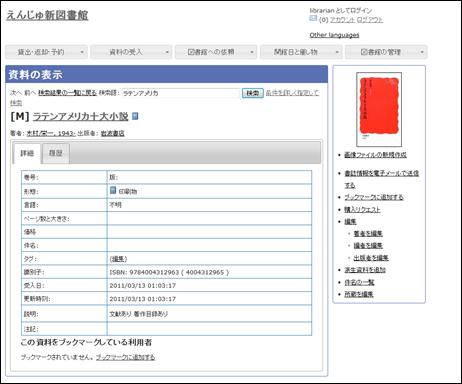The height and width of the screenshot is (384, 462).
Task: Open the 貸出・返却・予約 dropdown menu
Action: tap(46, 52)
